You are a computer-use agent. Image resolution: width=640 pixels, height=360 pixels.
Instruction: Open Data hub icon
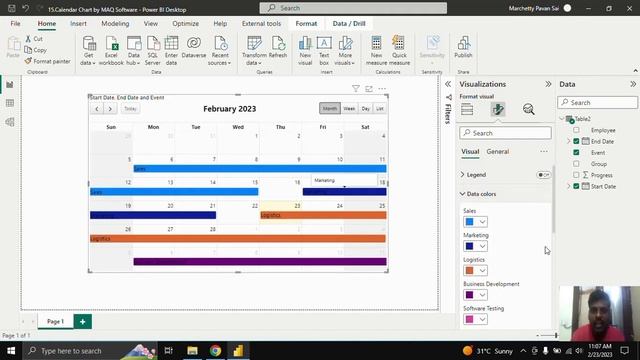[x=133, y=51]
